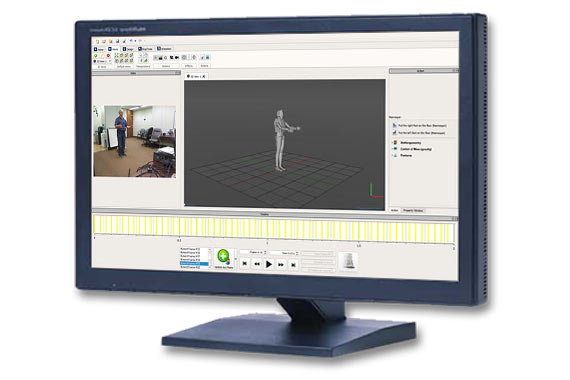Jump to last frame with skip-to-end button

293,265
